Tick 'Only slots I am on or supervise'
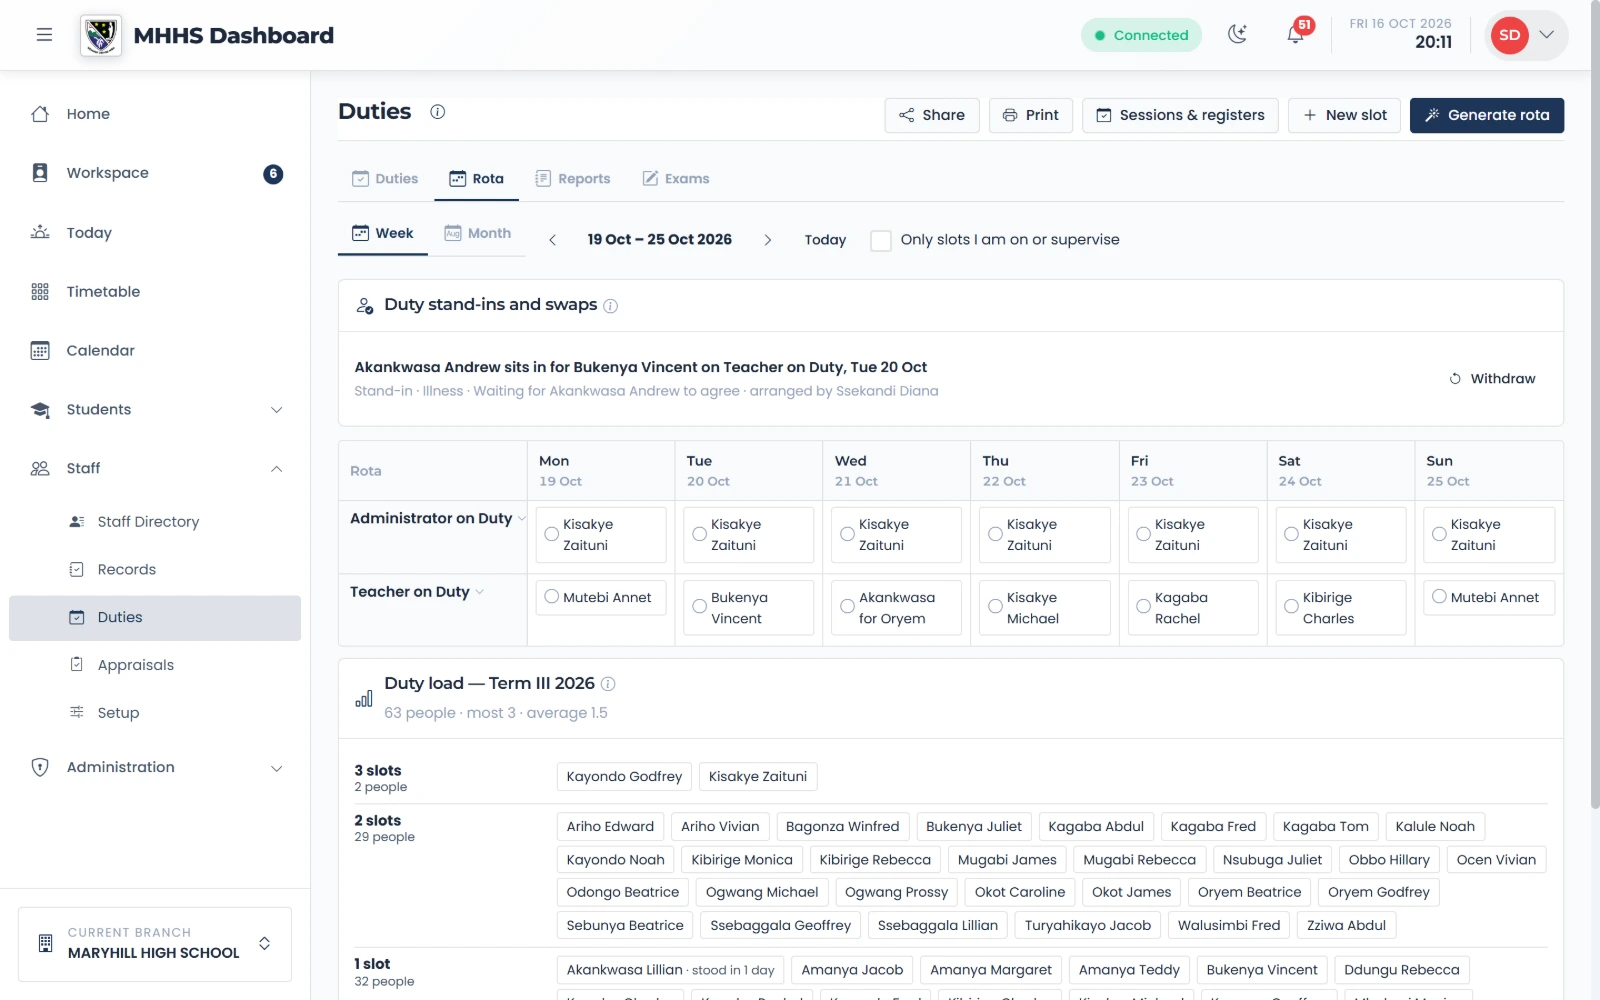The height and width of the screenshot is (1000, 1600). (881, 240)
